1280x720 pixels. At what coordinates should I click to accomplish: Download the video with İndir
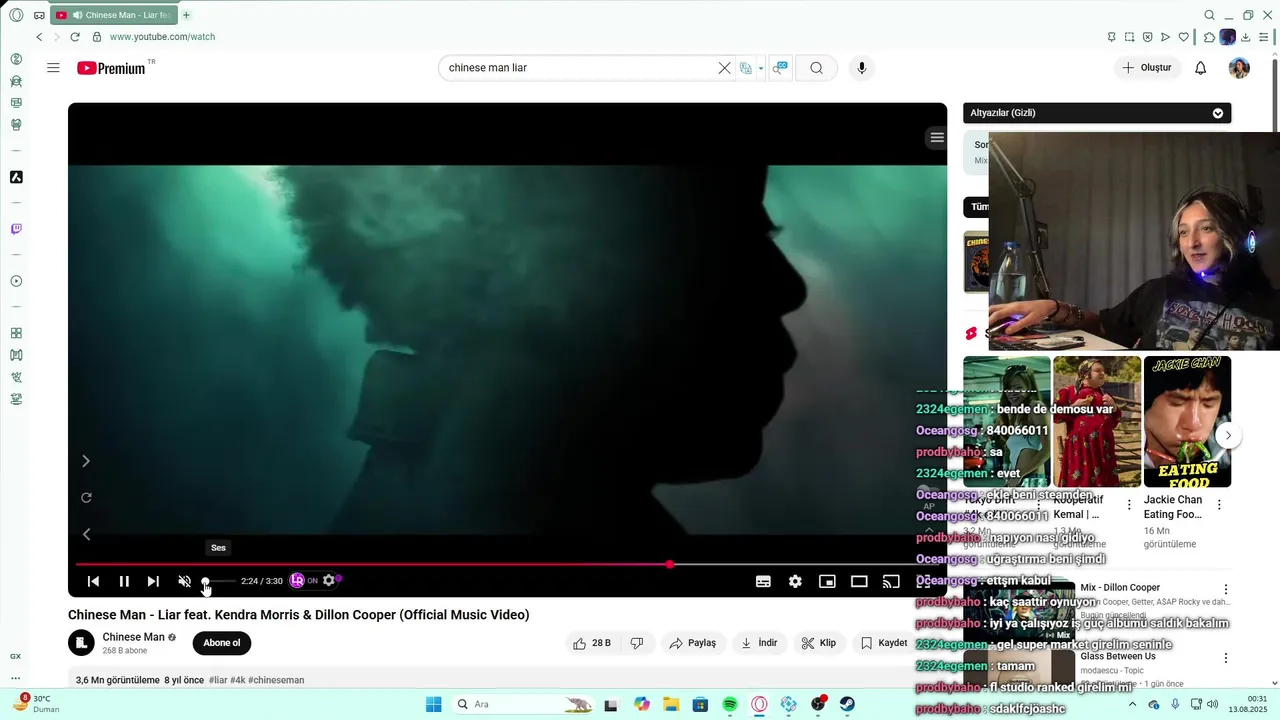click(x=759, y=643)
